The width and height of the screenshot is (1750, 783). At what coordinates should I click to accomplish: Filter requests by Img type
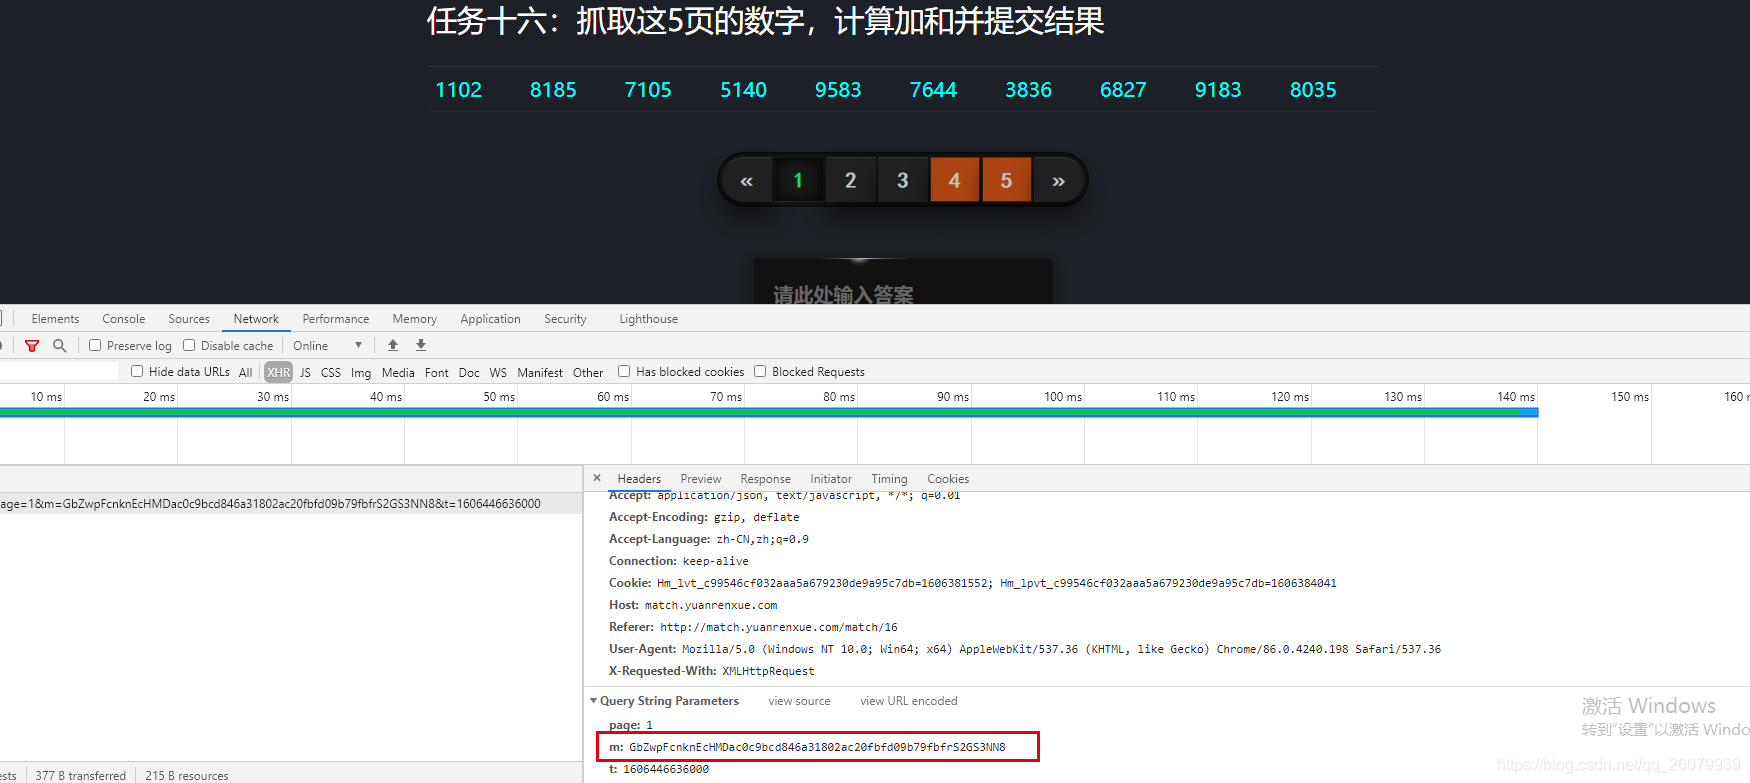click(x=361, y=372)
